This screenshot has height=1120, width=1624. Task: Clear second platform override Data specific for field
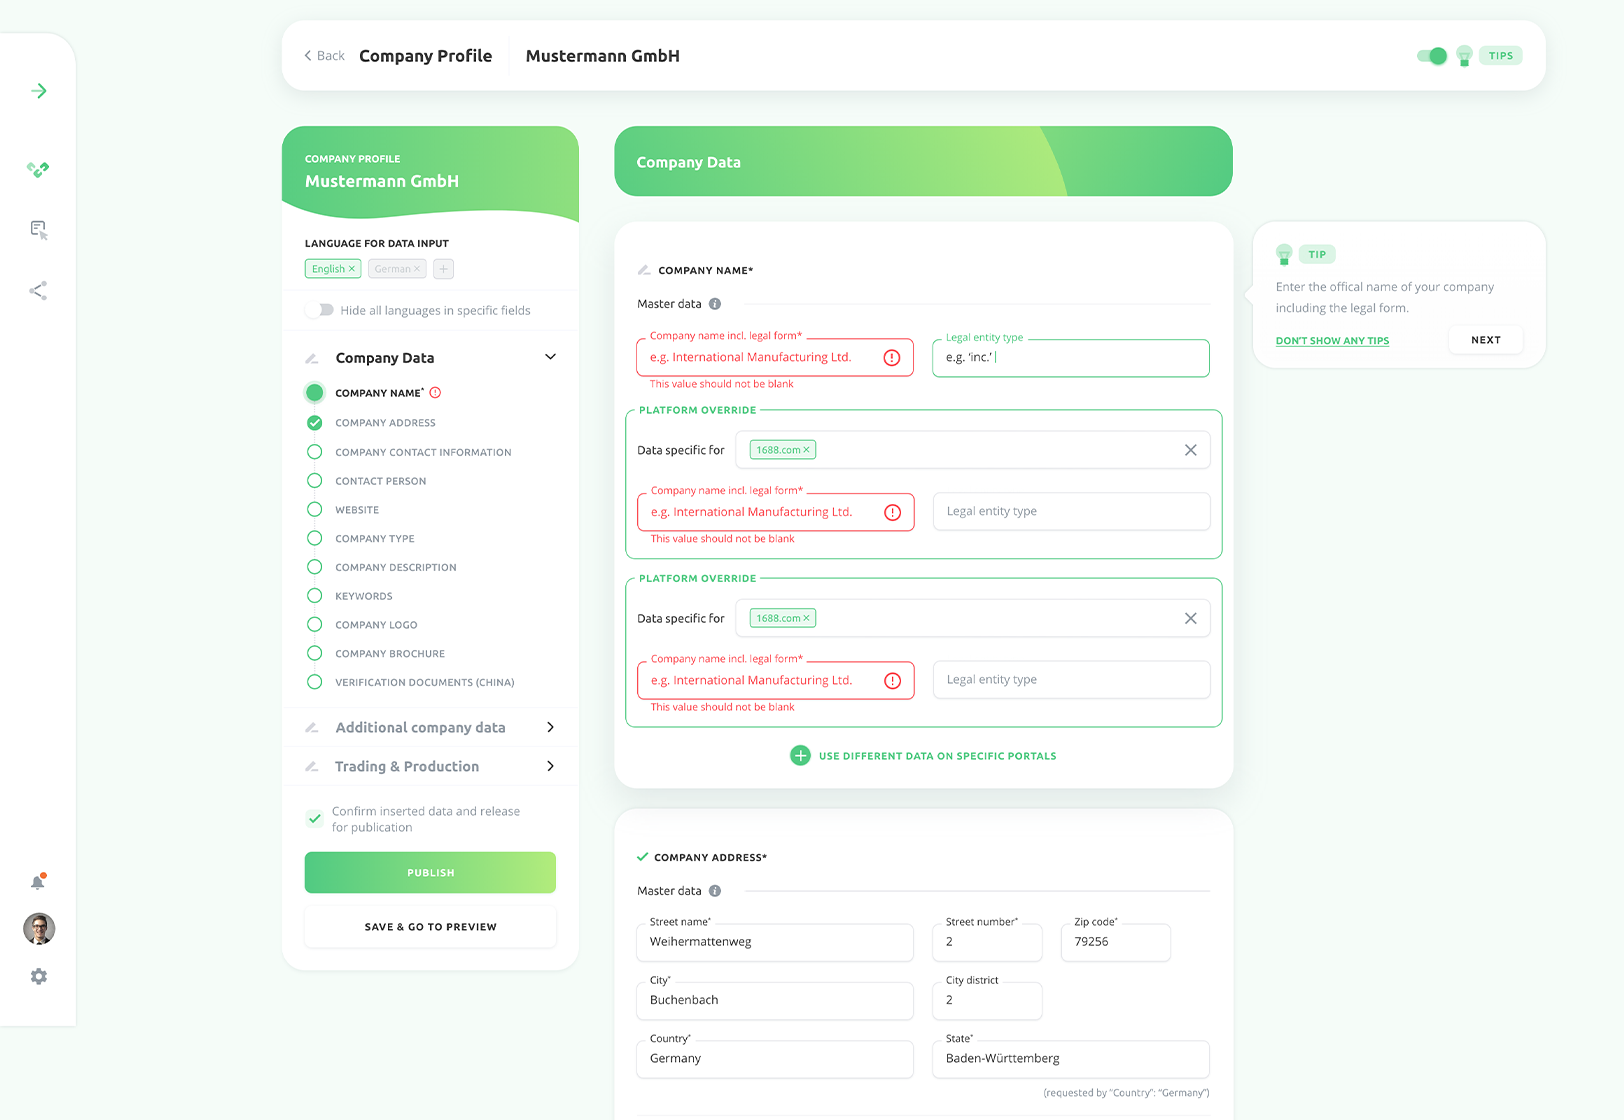pyautogui.click(x=1190, y=618)
